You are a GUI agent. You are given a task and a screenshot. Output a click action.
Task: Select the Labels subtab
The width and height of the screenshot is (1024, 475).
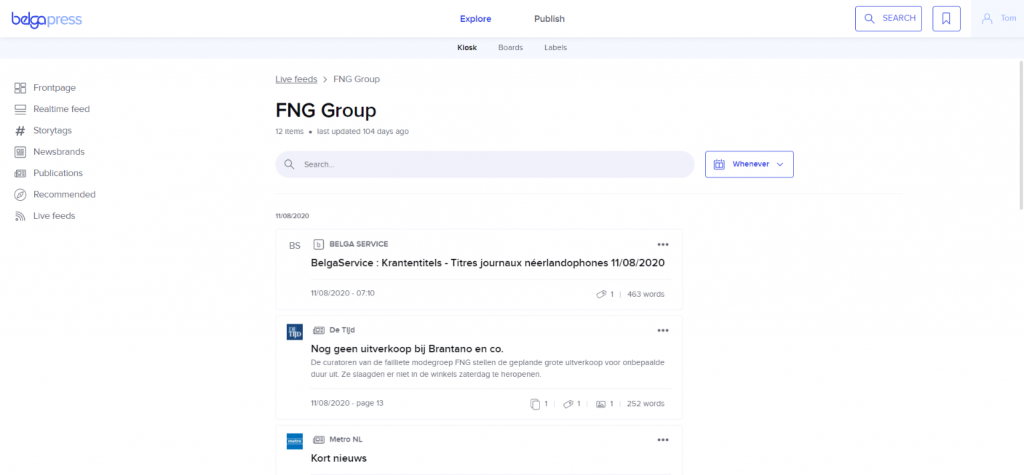pyautogui.click(x=556, y=48)
